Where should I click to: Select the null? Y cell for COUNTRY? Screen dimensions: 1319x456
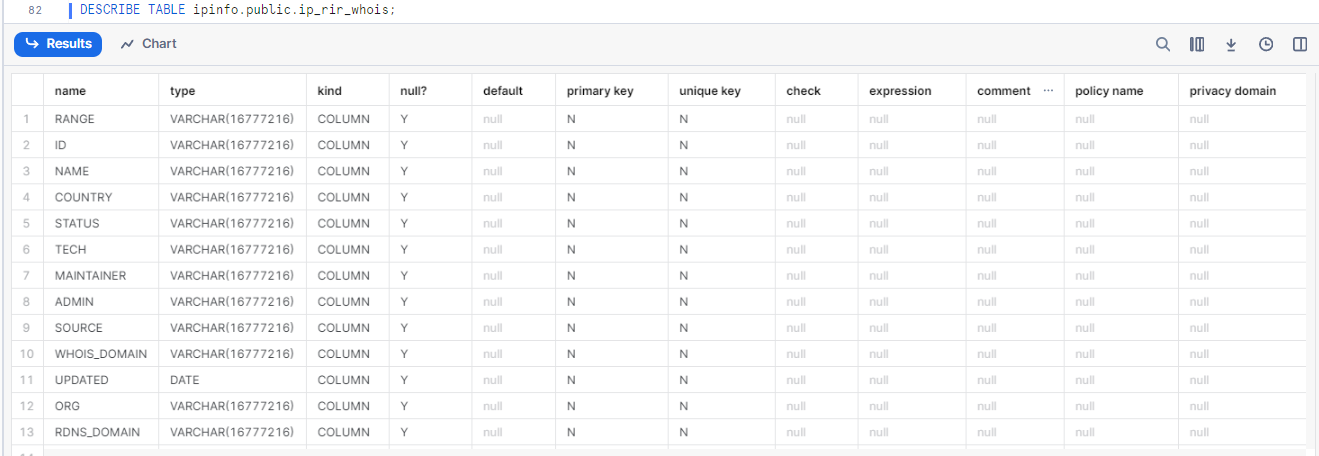430,197
